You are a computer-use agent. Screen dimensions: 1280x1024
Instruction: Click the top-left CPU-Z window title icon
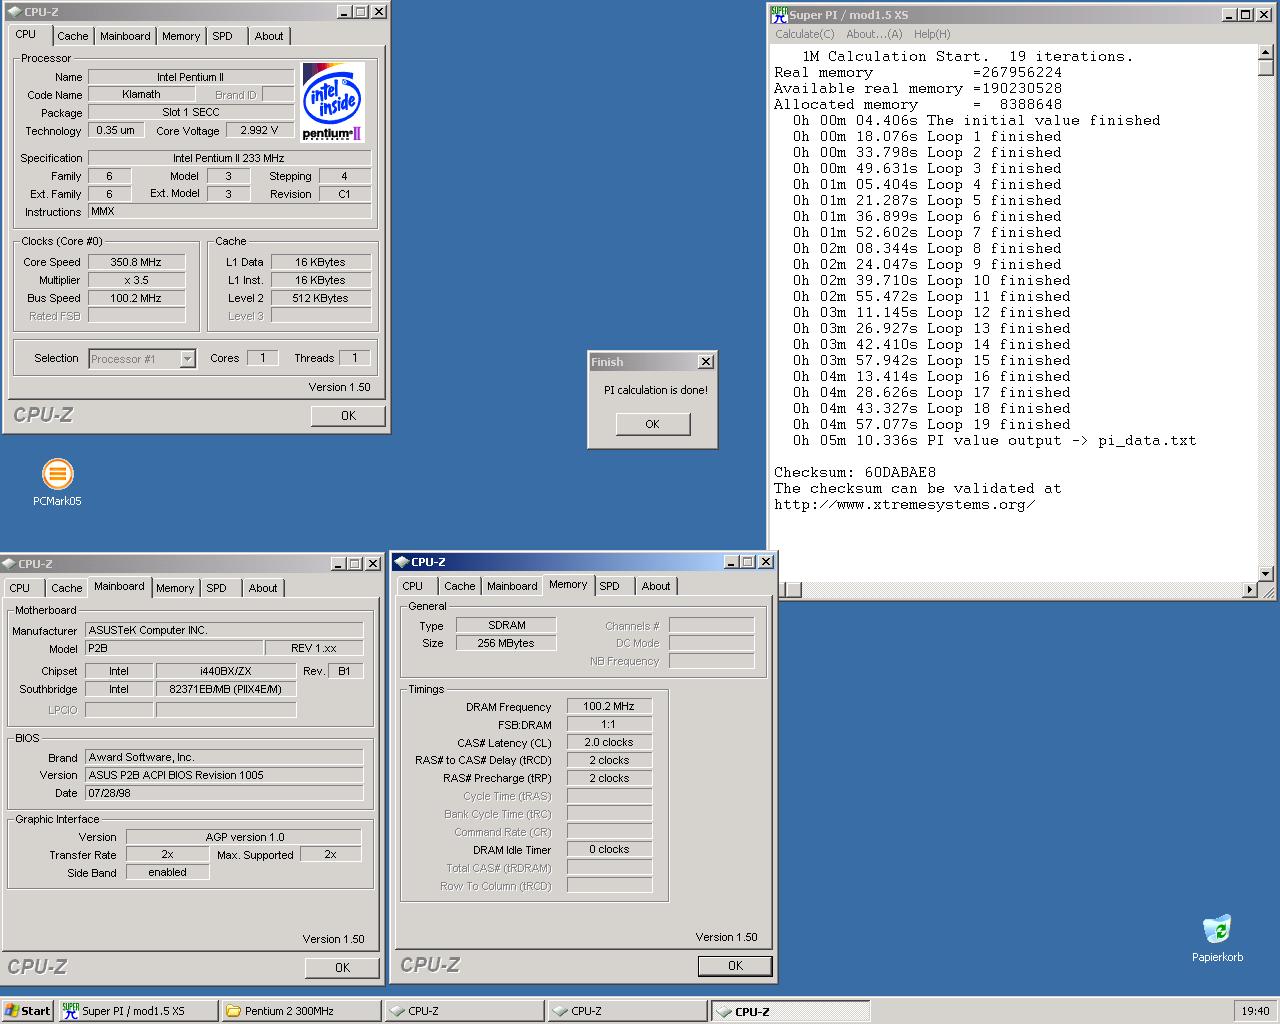(13, 12)
